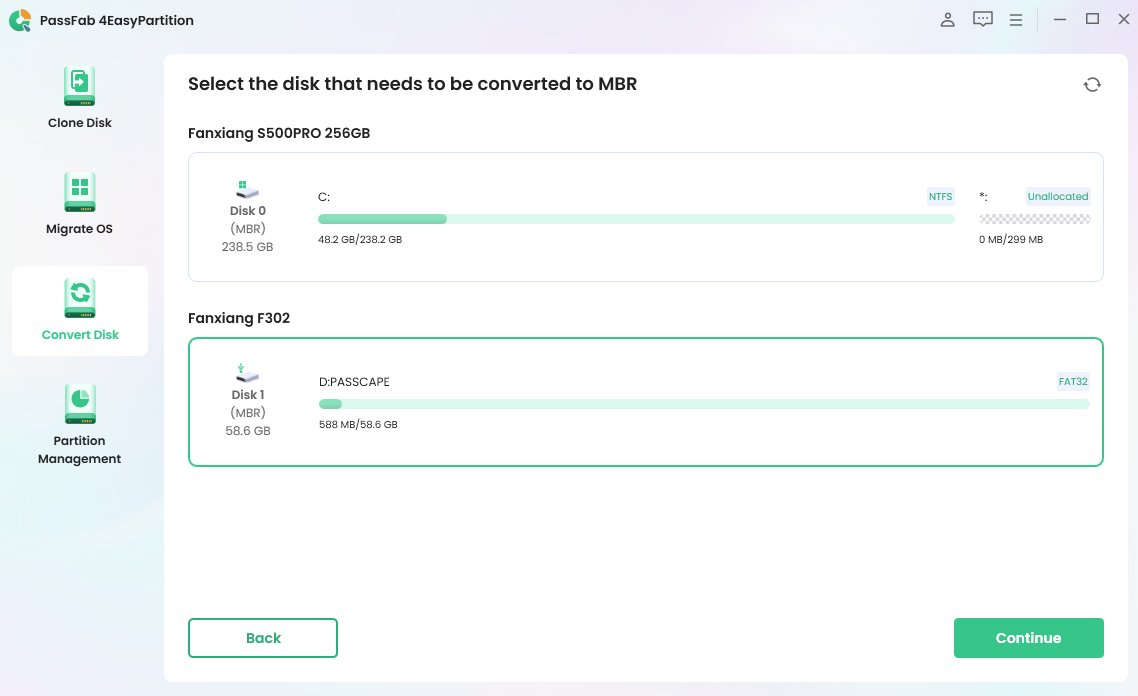Click the D:PASSCAPE partition usage bar
This screenshot has width=1138, height=696.
703,404
